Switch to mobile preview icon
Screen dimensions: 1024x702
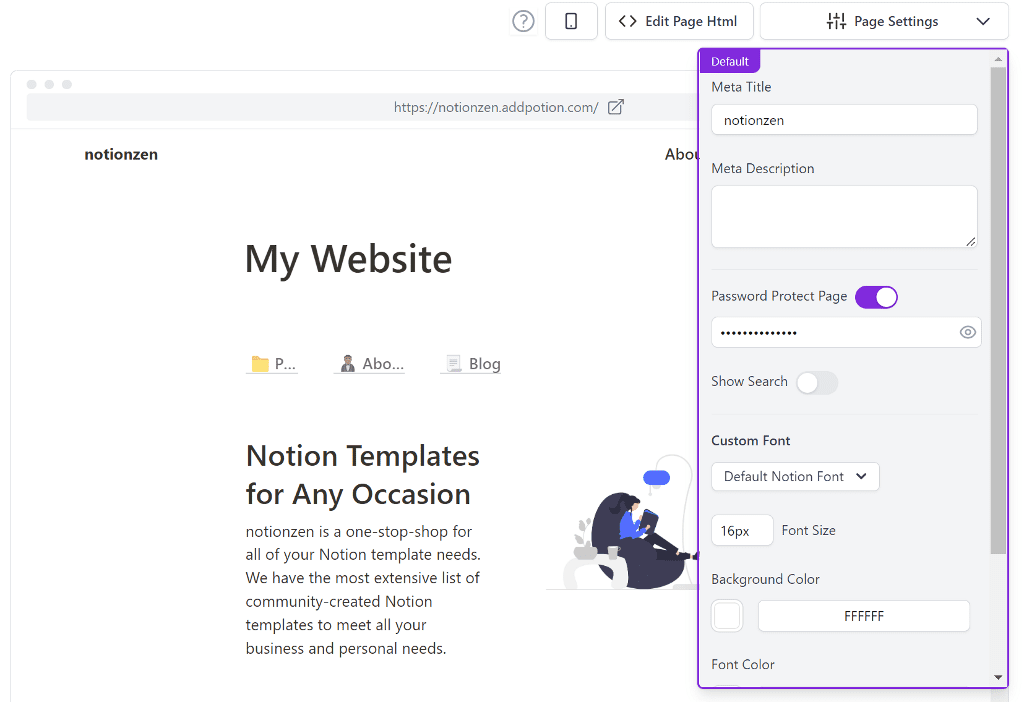pos(571,21)
